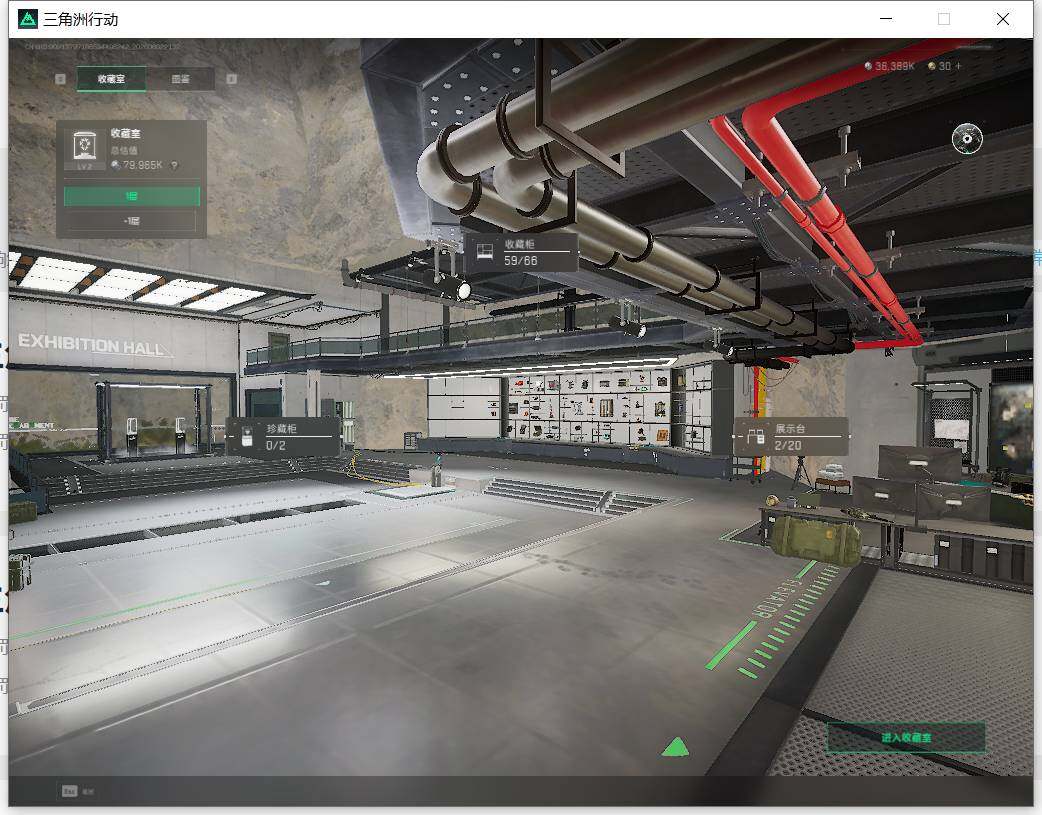Click the 79.985K total value text
This screenshot has width=1042, height=815.
coord(142,165)
